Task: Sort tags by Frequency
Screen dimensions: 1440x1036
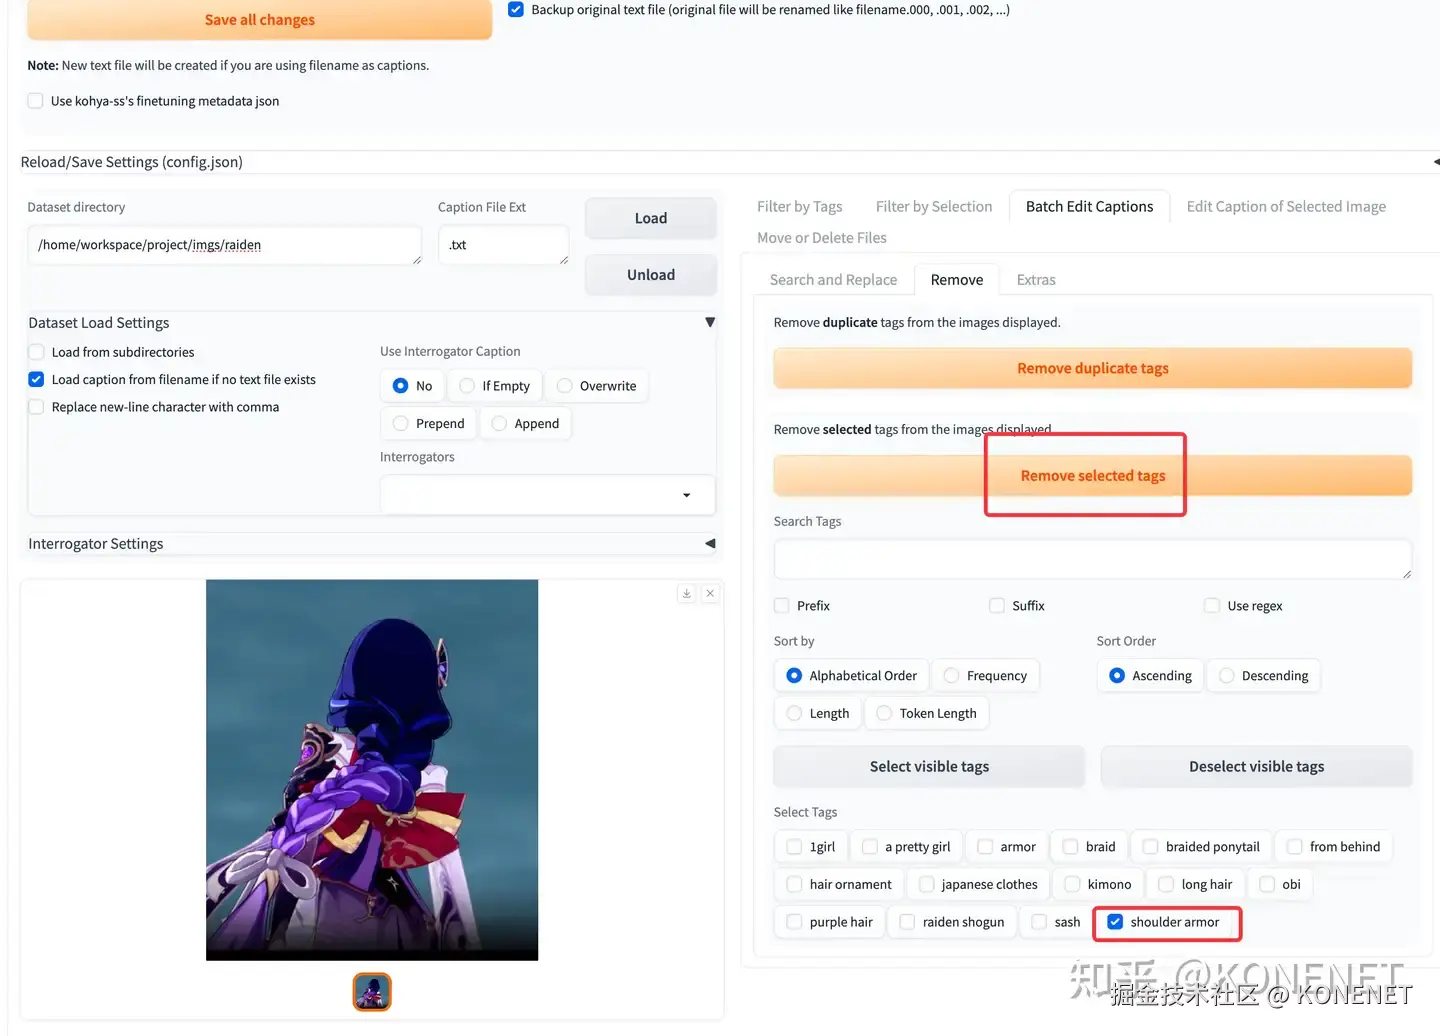Action: click(x=985, y=676)
